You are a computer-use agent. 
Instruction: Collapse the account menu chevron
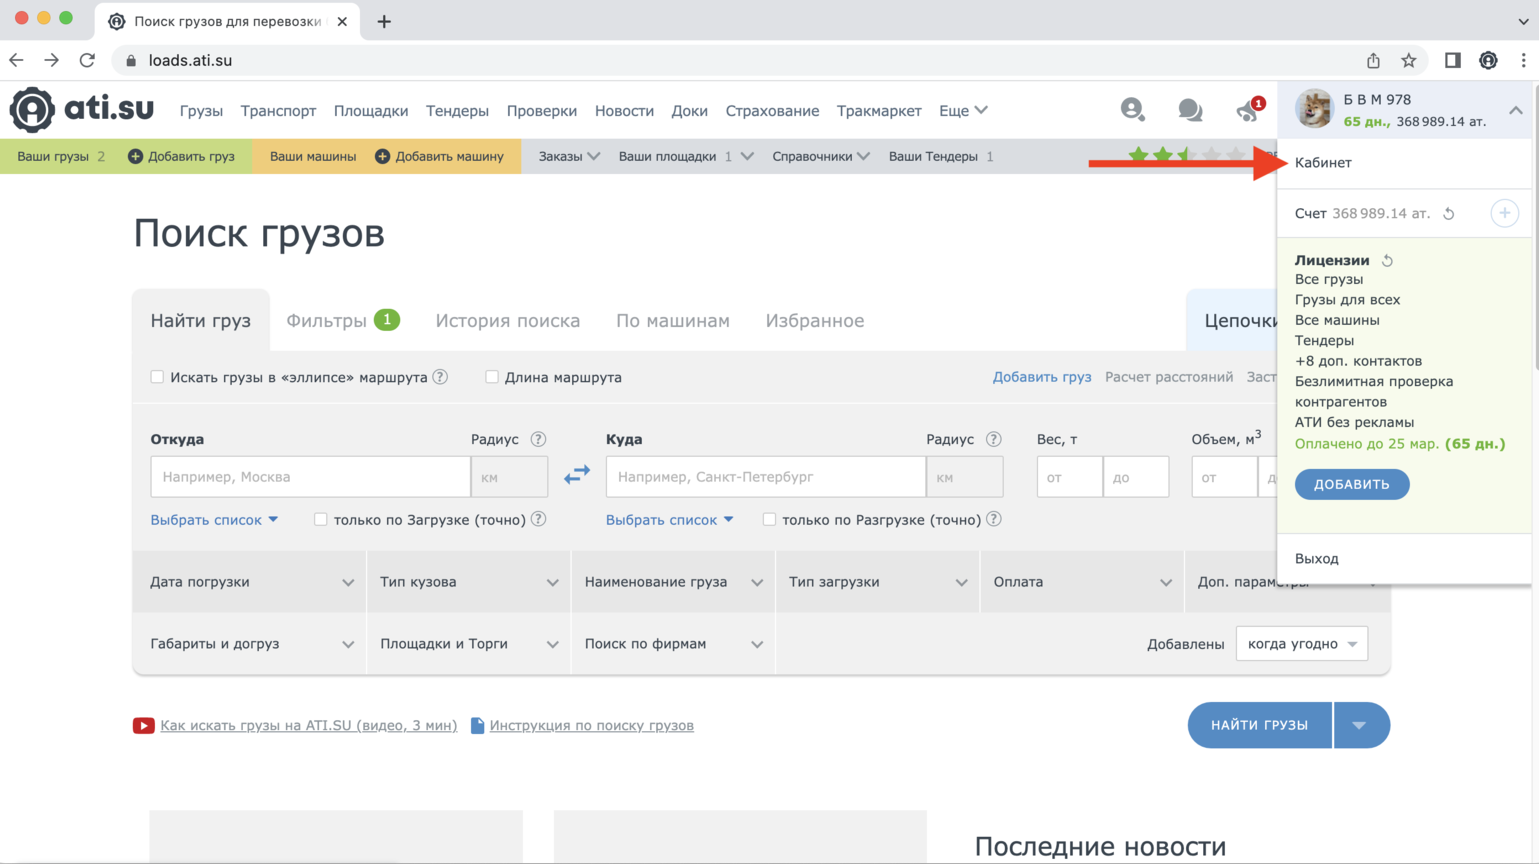1515,110
